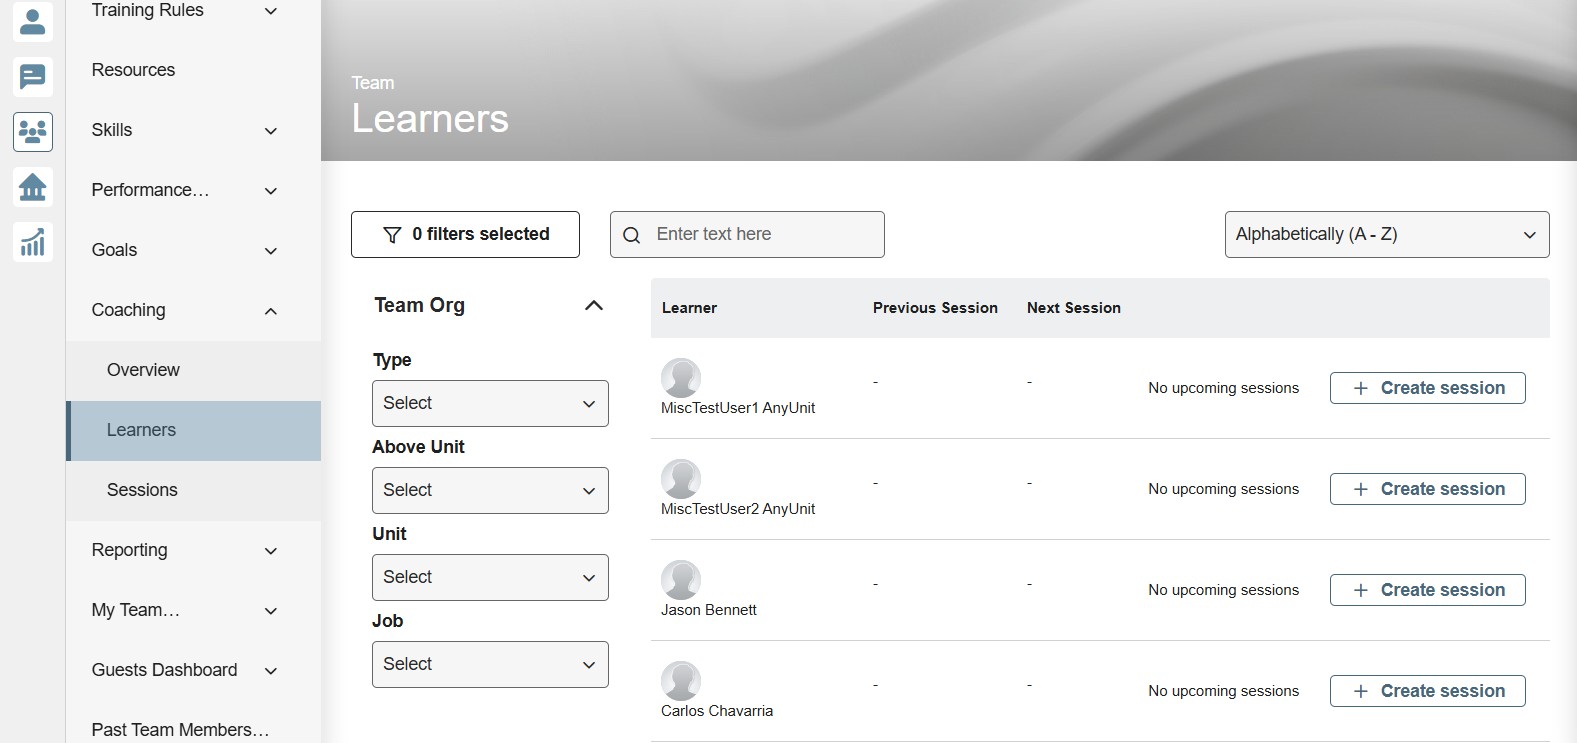
Task: Open the Alphabetically (A - Z) sort dropdown
Action: pos(1387,234)
